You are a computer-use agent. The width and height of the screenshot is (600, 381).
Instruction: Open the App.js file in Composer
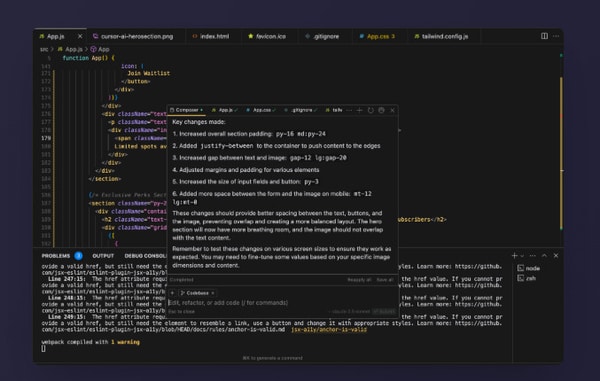point(225,110)
